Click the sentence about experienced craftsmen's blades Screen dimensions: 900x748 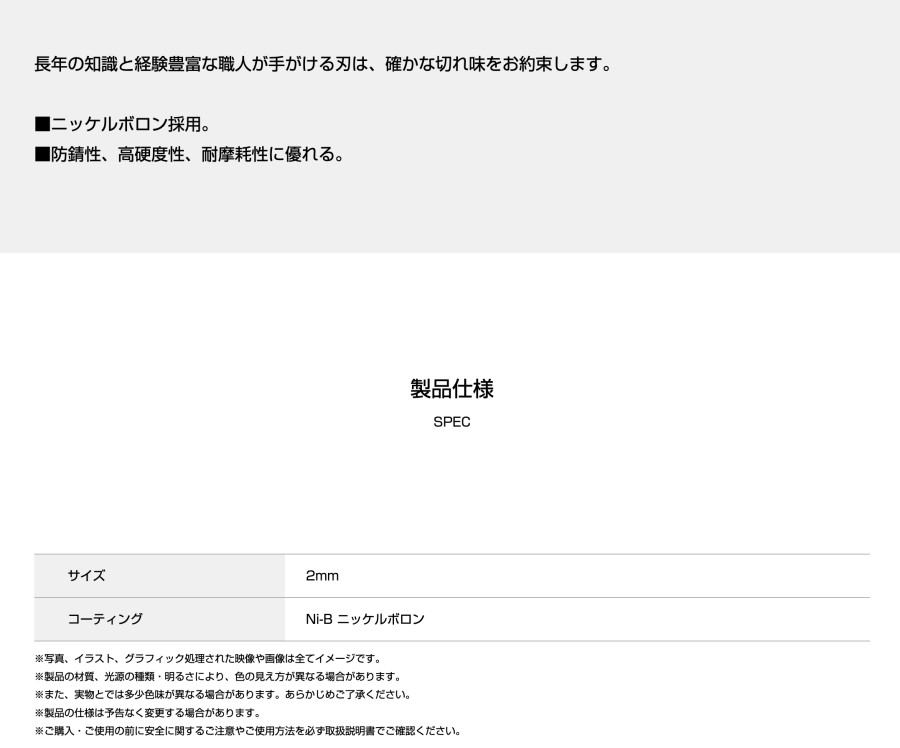click(322, 65)
